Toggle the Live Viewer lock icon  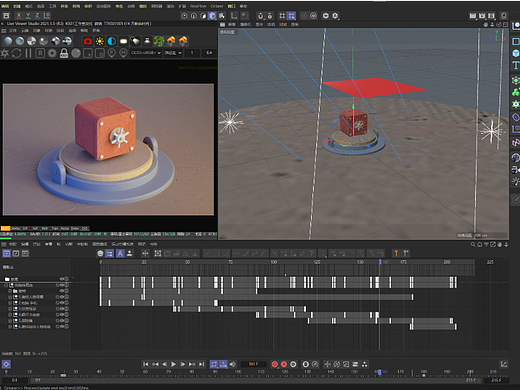tap(64, 53)
